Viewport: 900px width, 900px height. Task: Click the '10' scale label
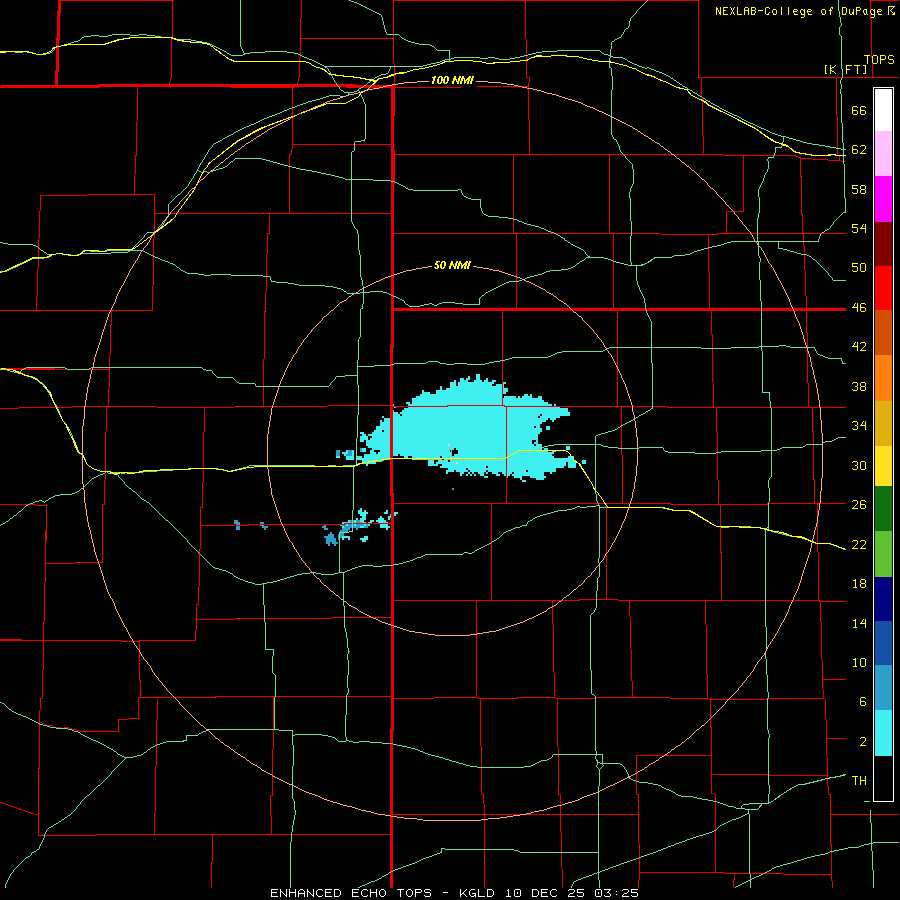(x=859, y=663)
